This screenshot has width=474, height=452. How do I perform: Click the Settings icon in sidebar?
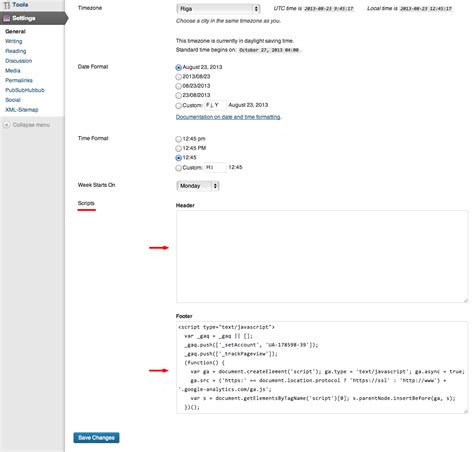7,18
